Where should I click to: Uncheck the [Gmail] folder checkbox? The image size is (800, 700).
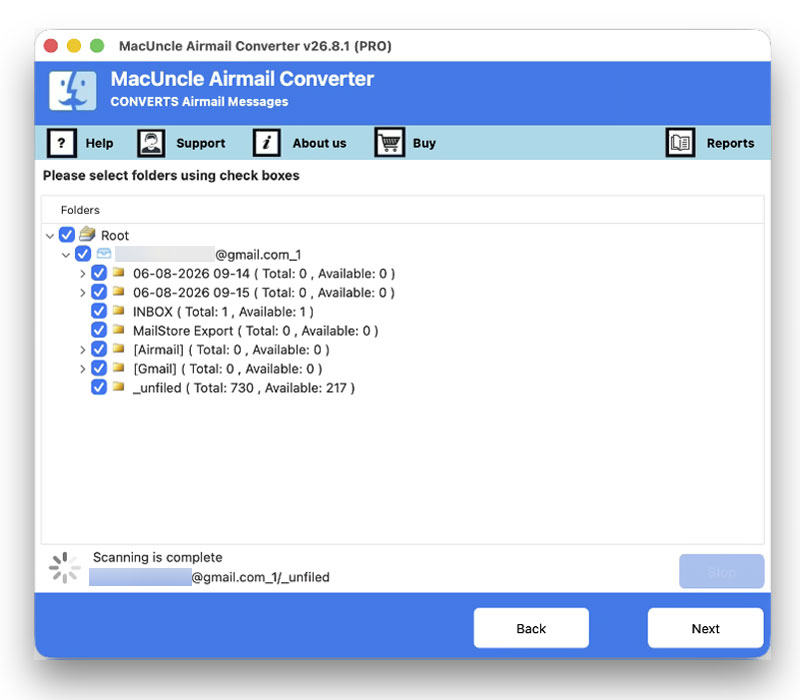pos(99,368)
